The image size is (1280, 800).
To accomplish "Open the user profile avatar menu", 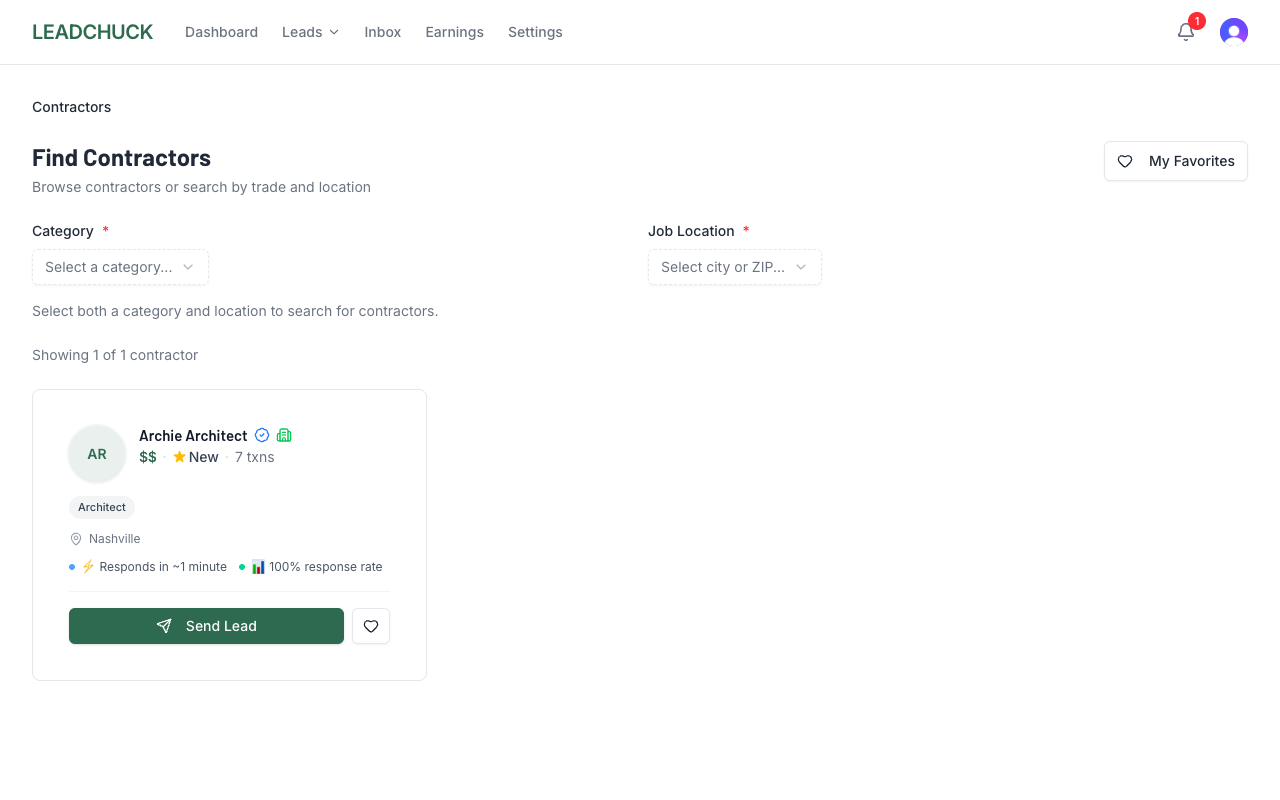I will tap(1234, 32).
